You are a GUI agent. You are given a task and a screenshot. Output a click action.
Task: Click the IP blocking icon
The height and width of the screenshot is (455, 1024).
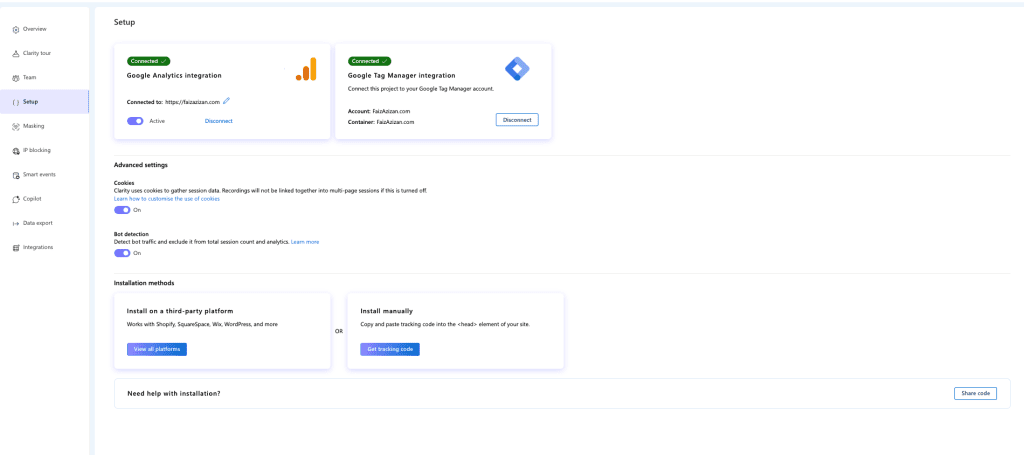point(16,151)
